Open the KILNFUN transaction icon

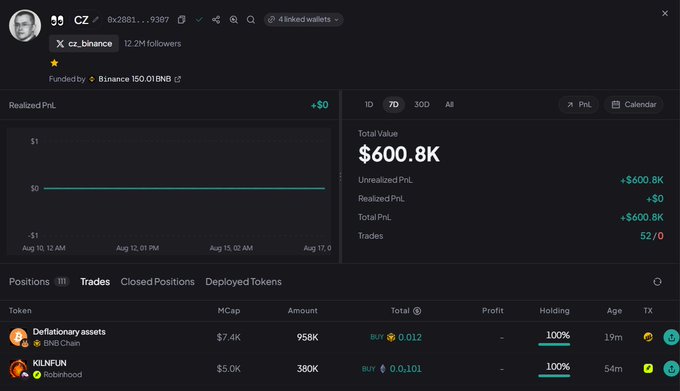tap(648, 368)
